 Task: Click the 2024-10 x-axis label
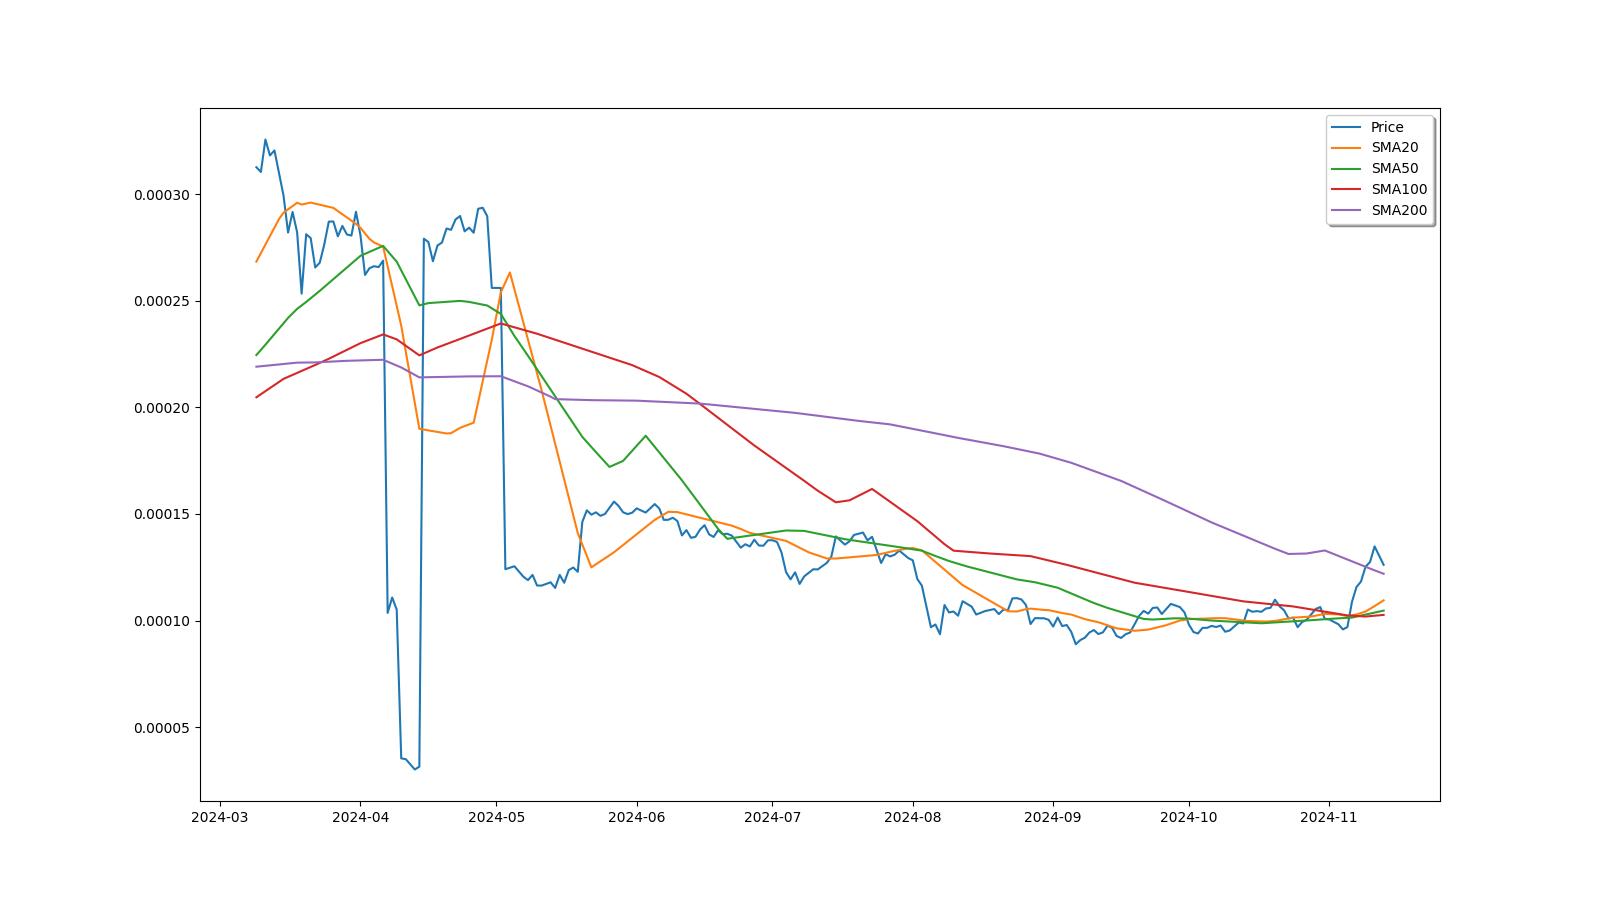click(x=1189, y=817)
